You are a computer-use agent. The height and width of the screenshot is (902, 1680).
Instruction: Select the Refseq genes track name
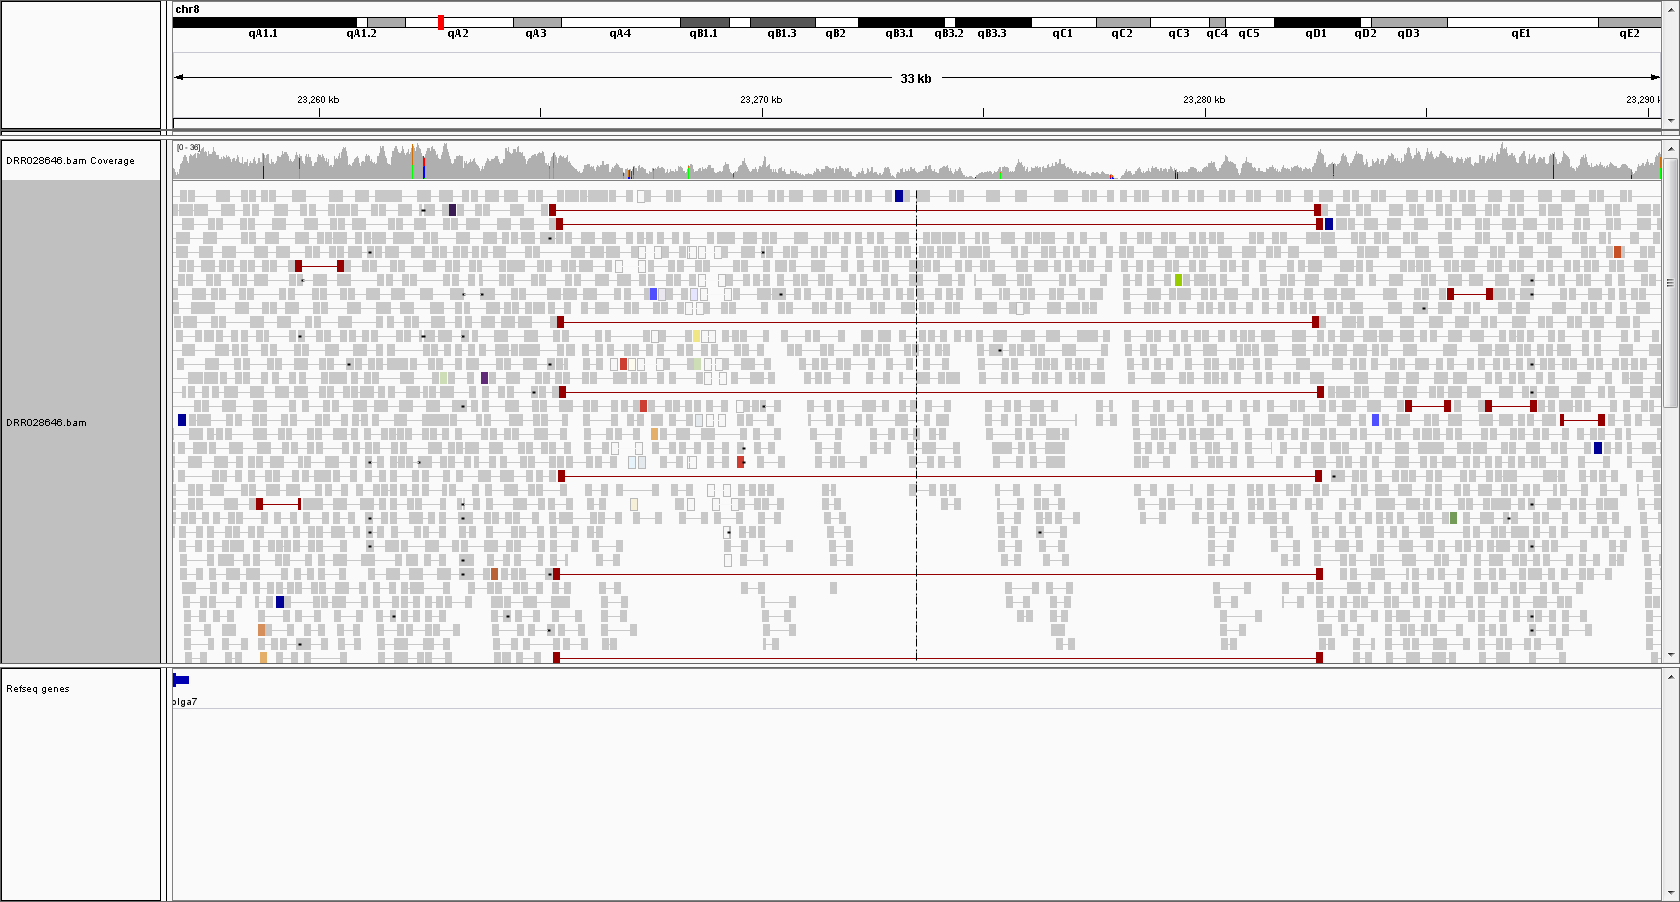pyautogui.click(x=38, y=689)
